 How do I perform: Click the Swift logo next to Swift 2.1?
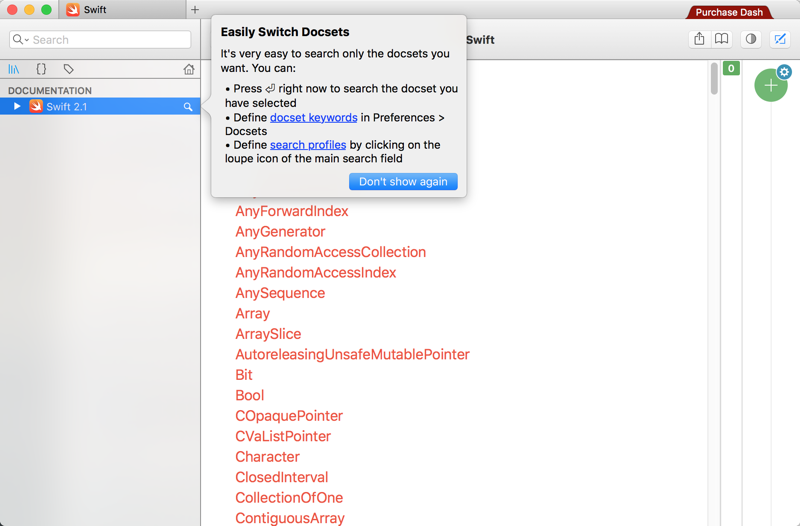coord(36,106)
